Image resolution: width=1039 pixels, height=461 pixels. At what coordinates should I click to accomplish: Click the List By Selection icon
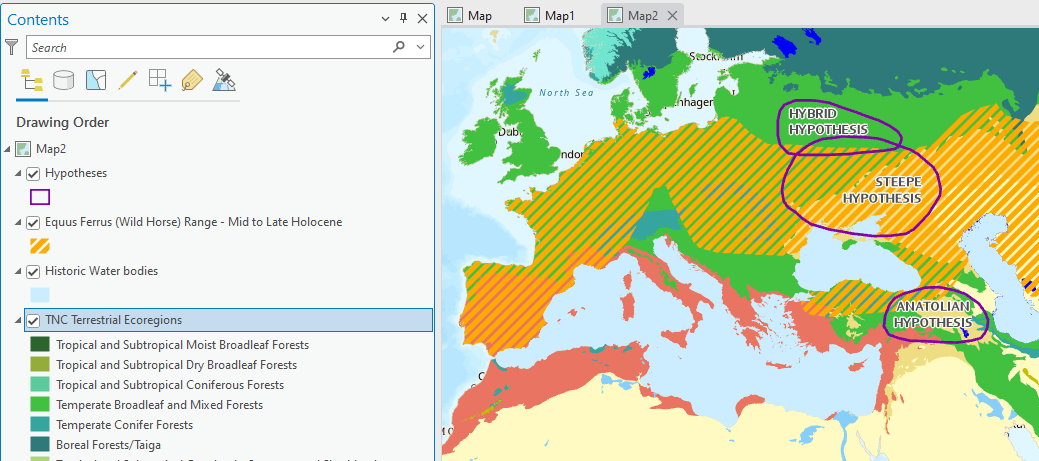click(96, 81)
